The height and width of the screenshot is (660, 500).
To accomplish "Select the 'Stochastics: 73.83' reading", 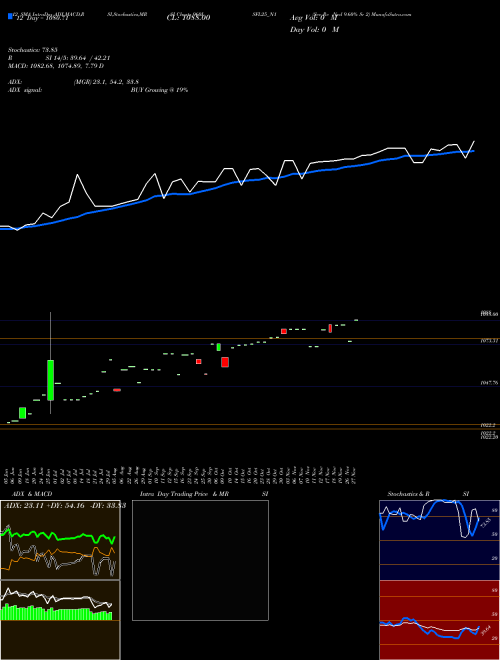I will pos(32,50).
